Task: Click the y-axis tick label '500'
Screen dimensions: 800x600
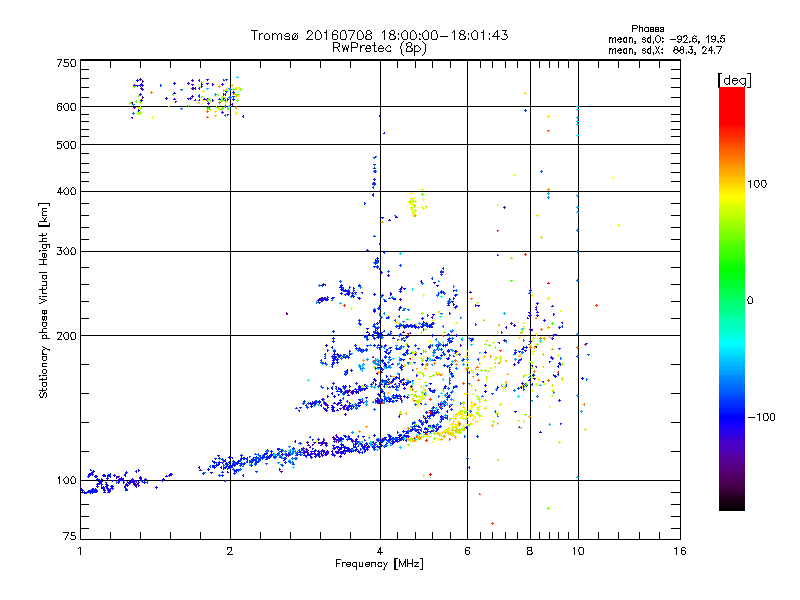Action: 66,145
